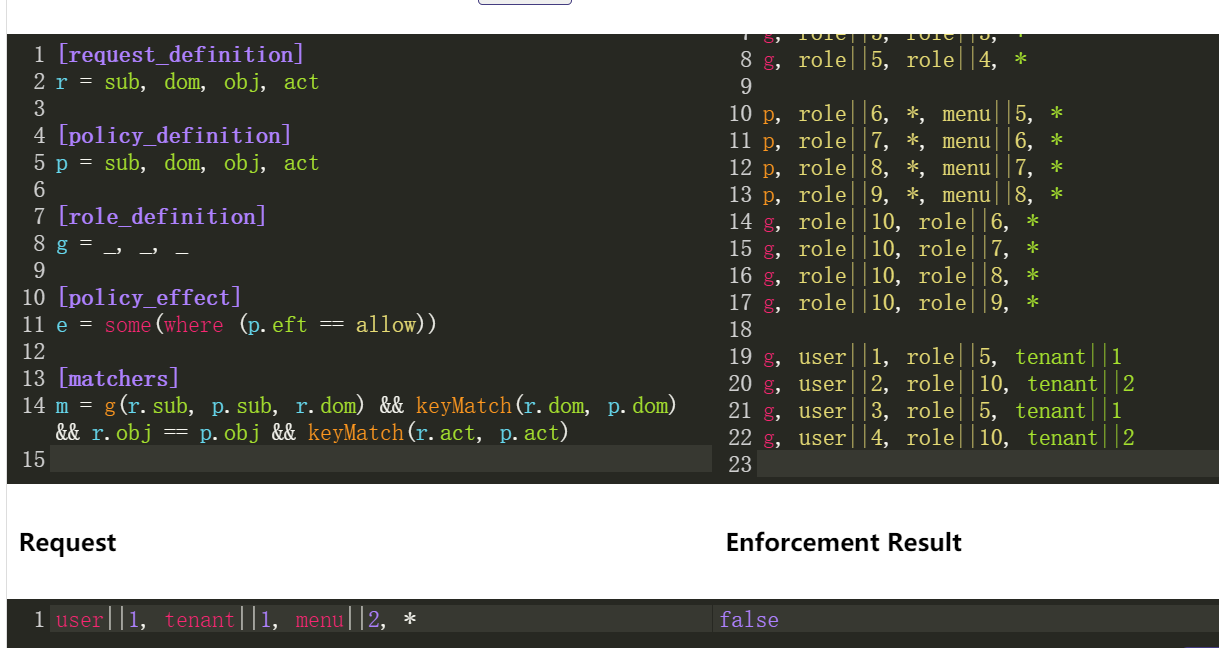Image resolution: width=1219 pixels, height=648 pixels.
Task: Click the false enforcement result text
Action: coord(748,620)
